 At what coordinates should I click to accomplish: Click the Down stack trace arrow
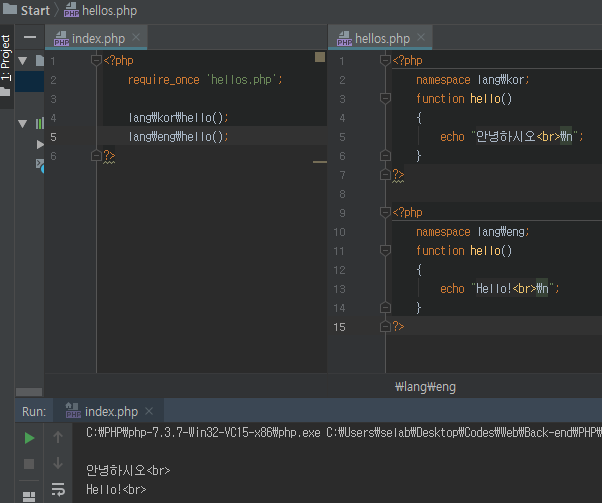click(x=58, y=464)
